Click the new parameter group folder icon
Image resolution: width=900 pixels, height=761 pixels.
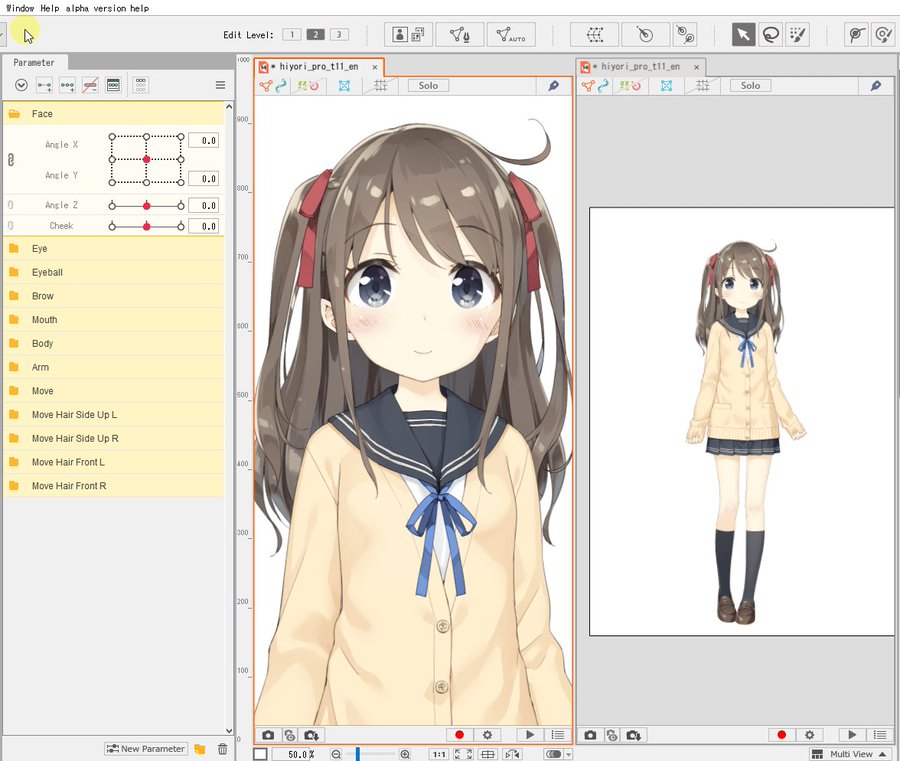coord(200,749)
